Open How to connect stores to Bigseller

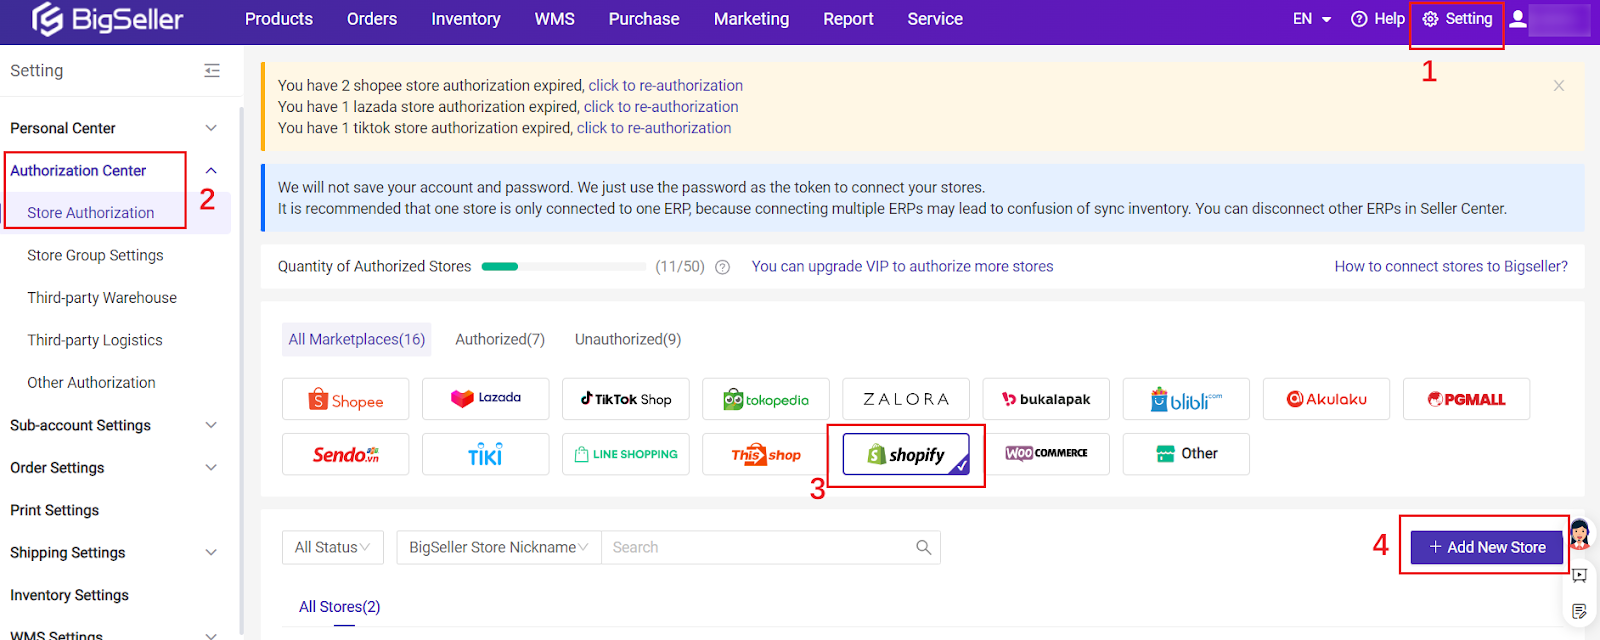[1451, 267]
